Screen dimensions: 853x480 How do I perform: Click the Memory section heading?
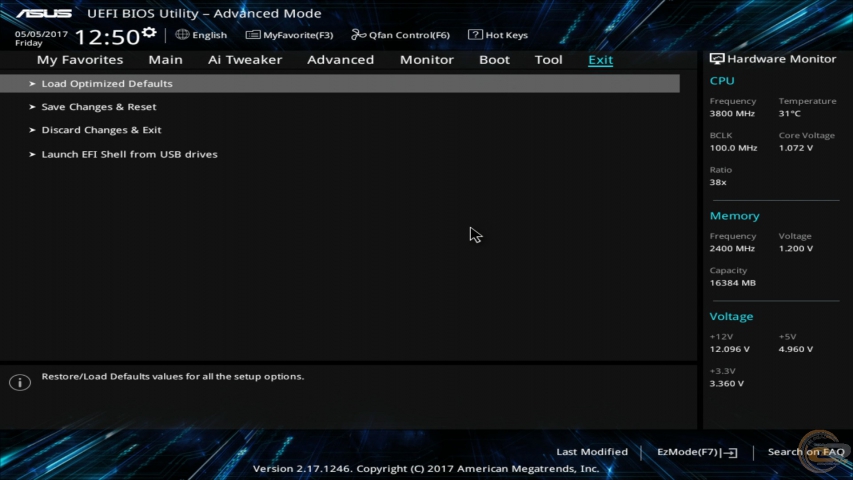point(734,216)
